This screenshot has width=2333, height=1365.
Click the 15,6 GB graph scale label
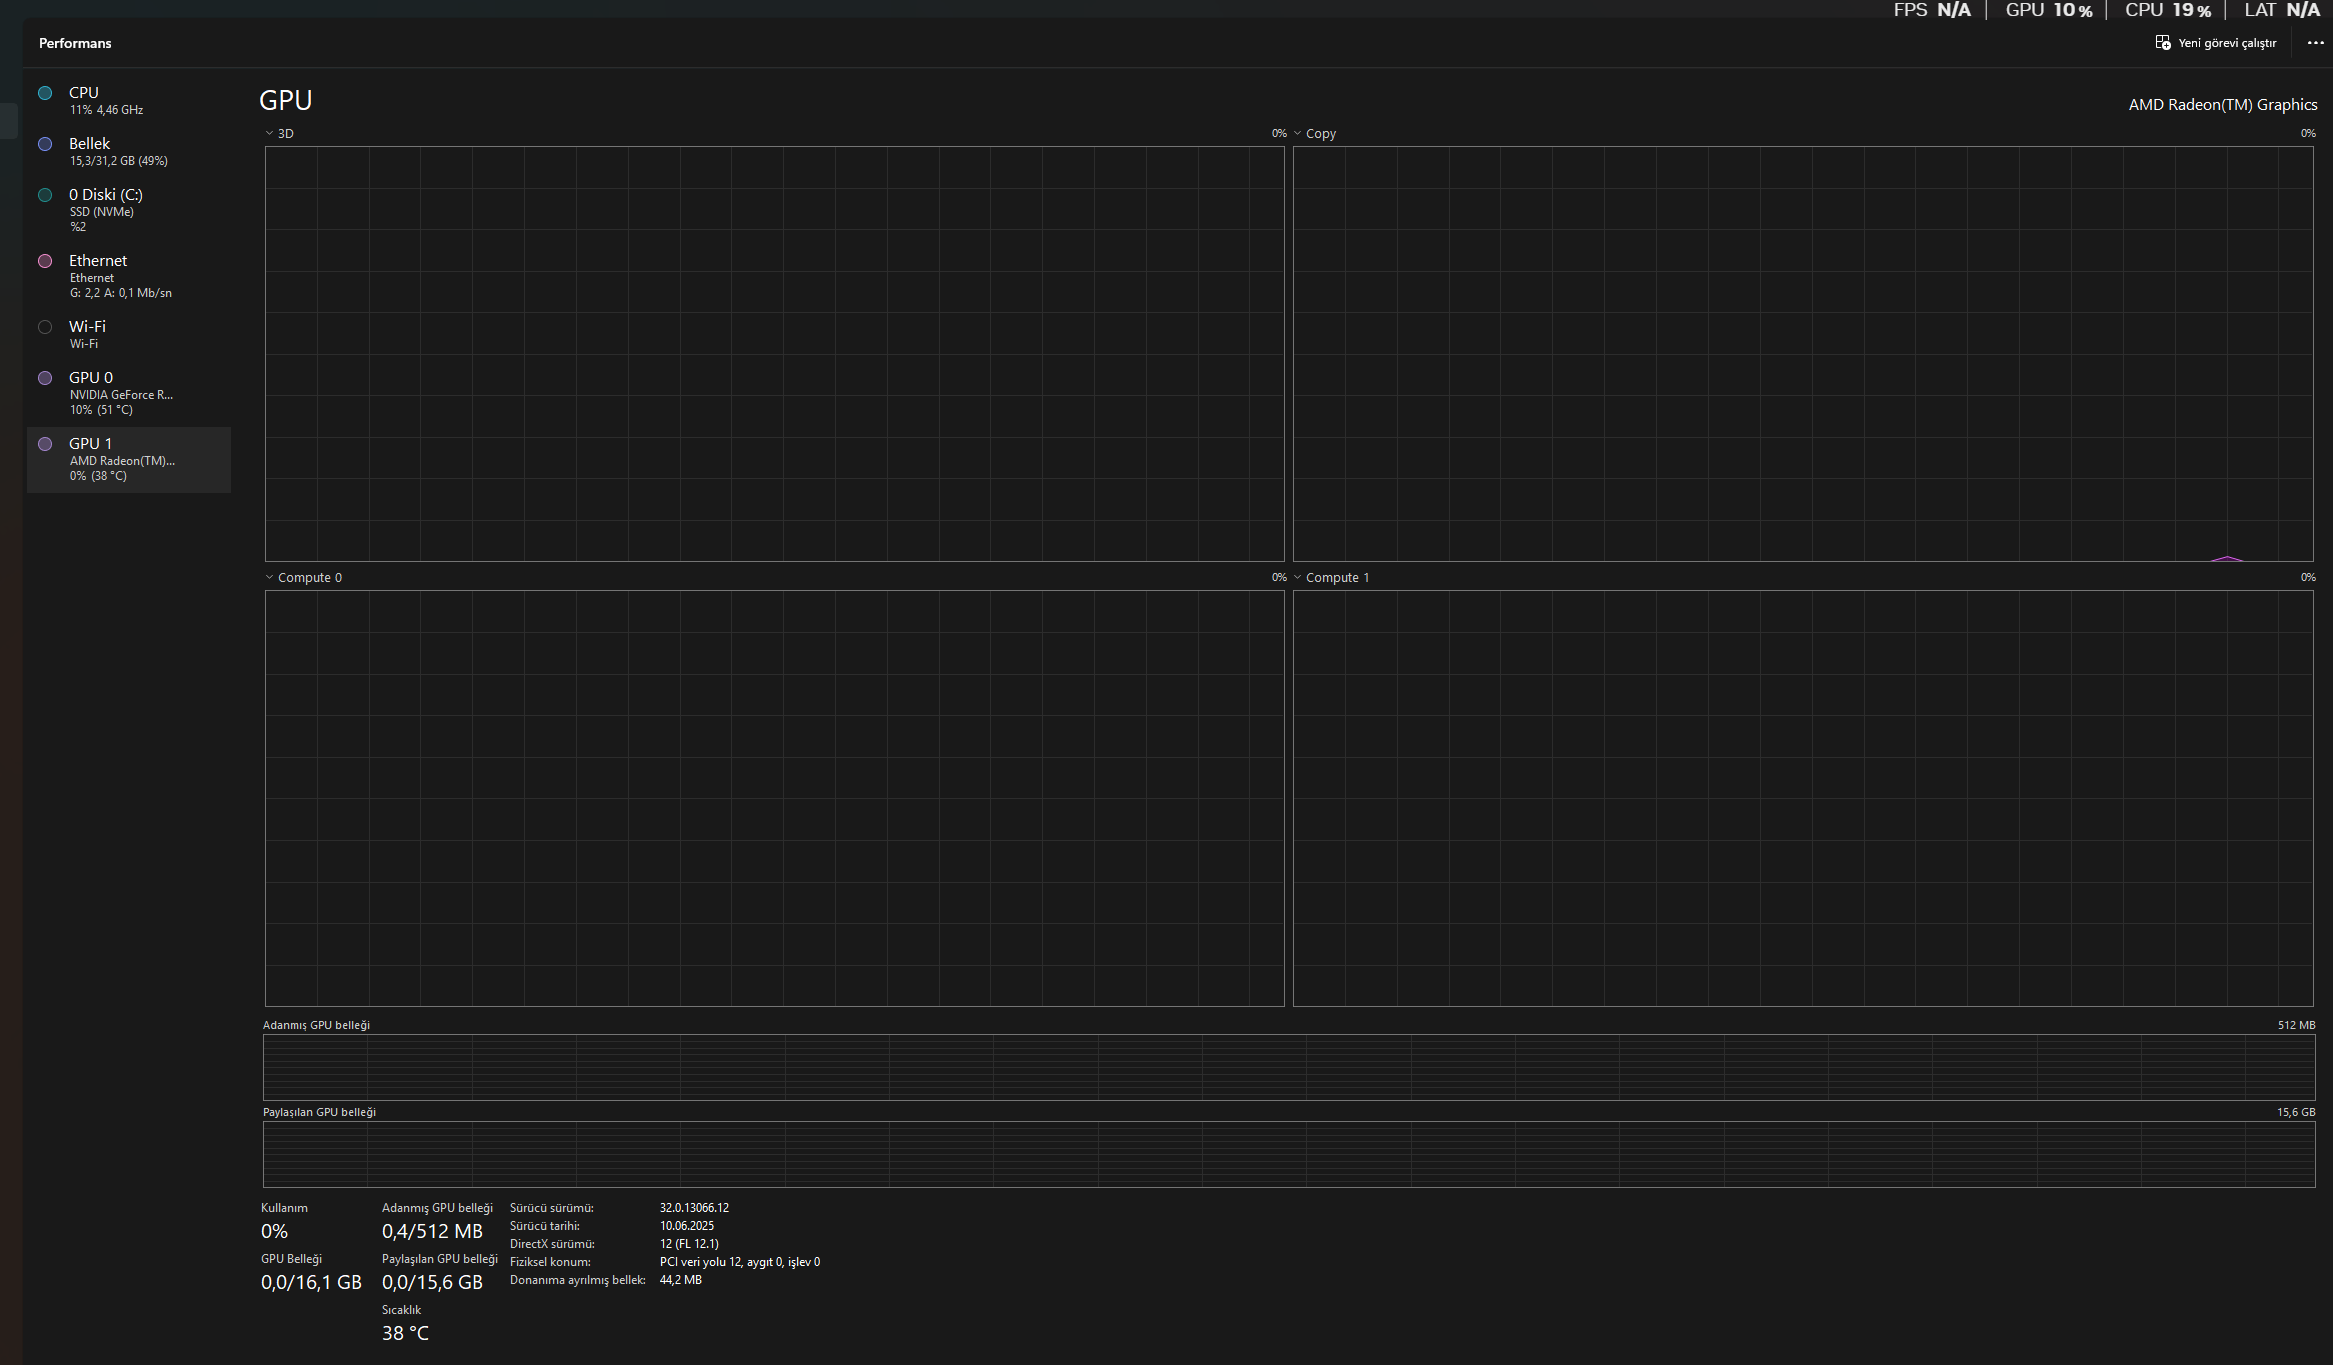[x=2296, y=1112]
